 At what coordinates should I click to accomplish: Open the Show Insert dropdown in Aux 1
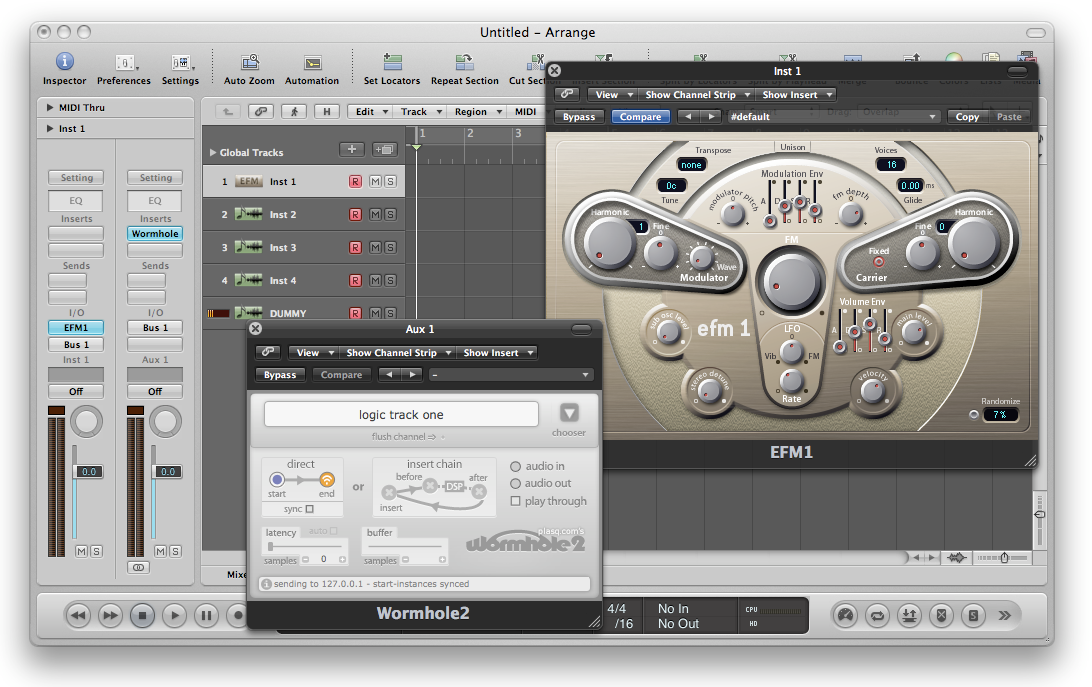pyautogui.click(x=499, y=353)
